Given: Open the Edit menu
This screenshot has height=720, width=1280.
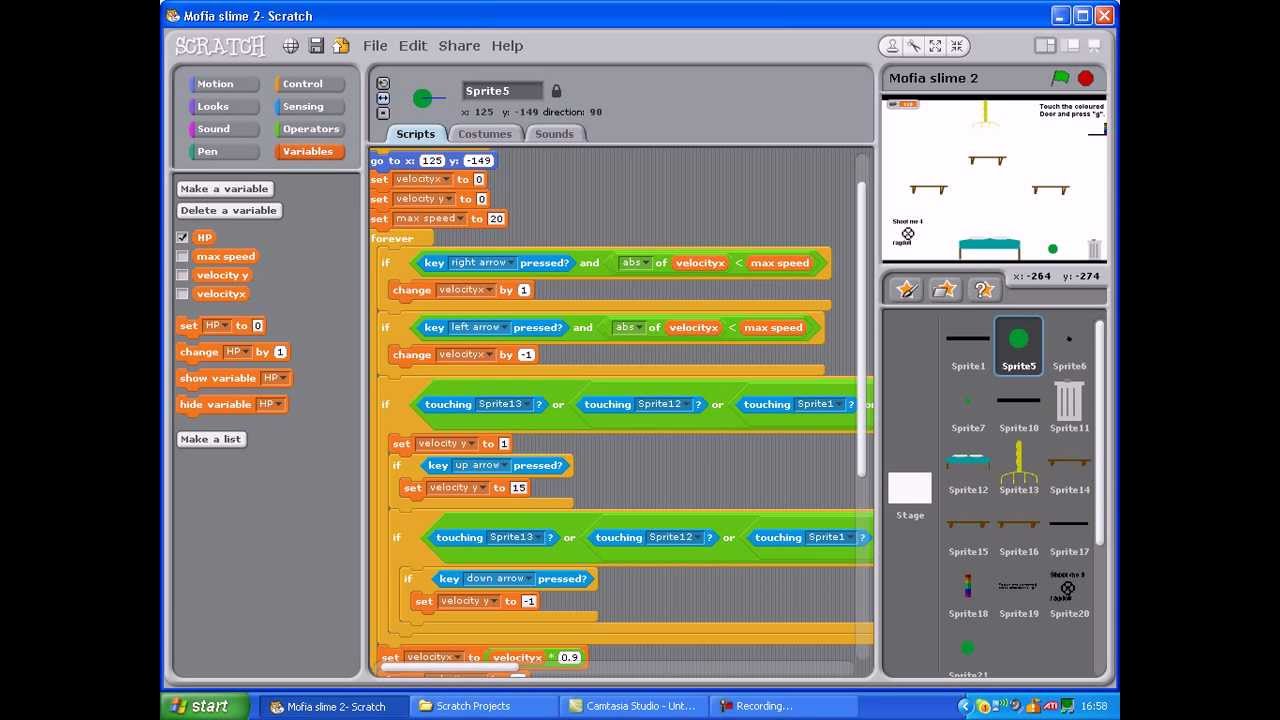Looking at the screenshot, I should (x=413, y=46).
